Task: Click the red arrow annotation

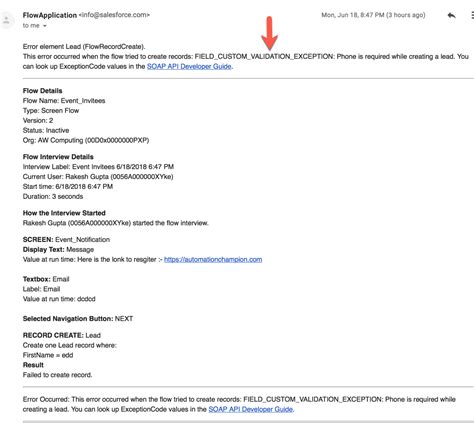Action: [x=269, y=33]
